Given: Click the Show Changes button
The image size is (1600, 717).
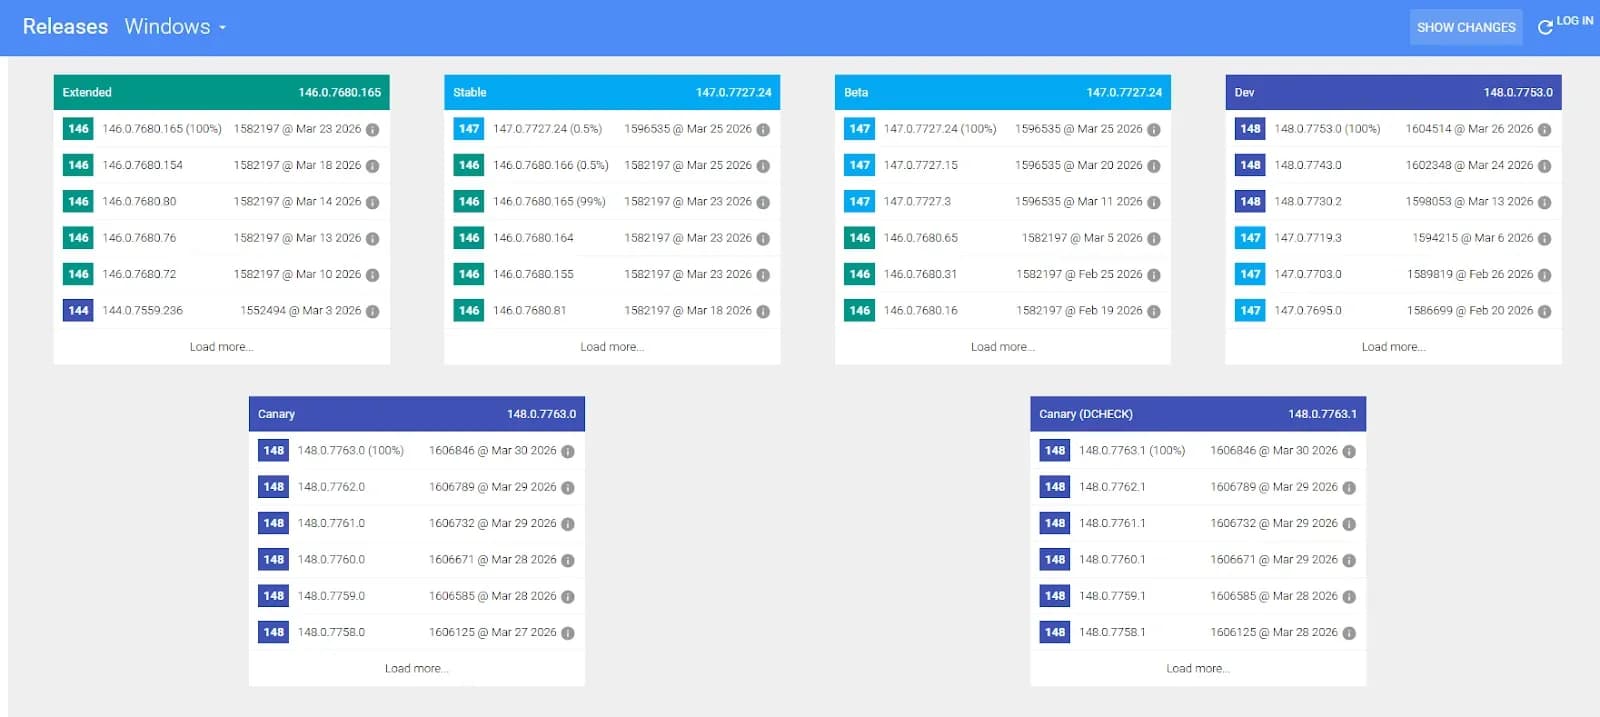Looking at the screenshot, I should click(x=1465, y=27).
